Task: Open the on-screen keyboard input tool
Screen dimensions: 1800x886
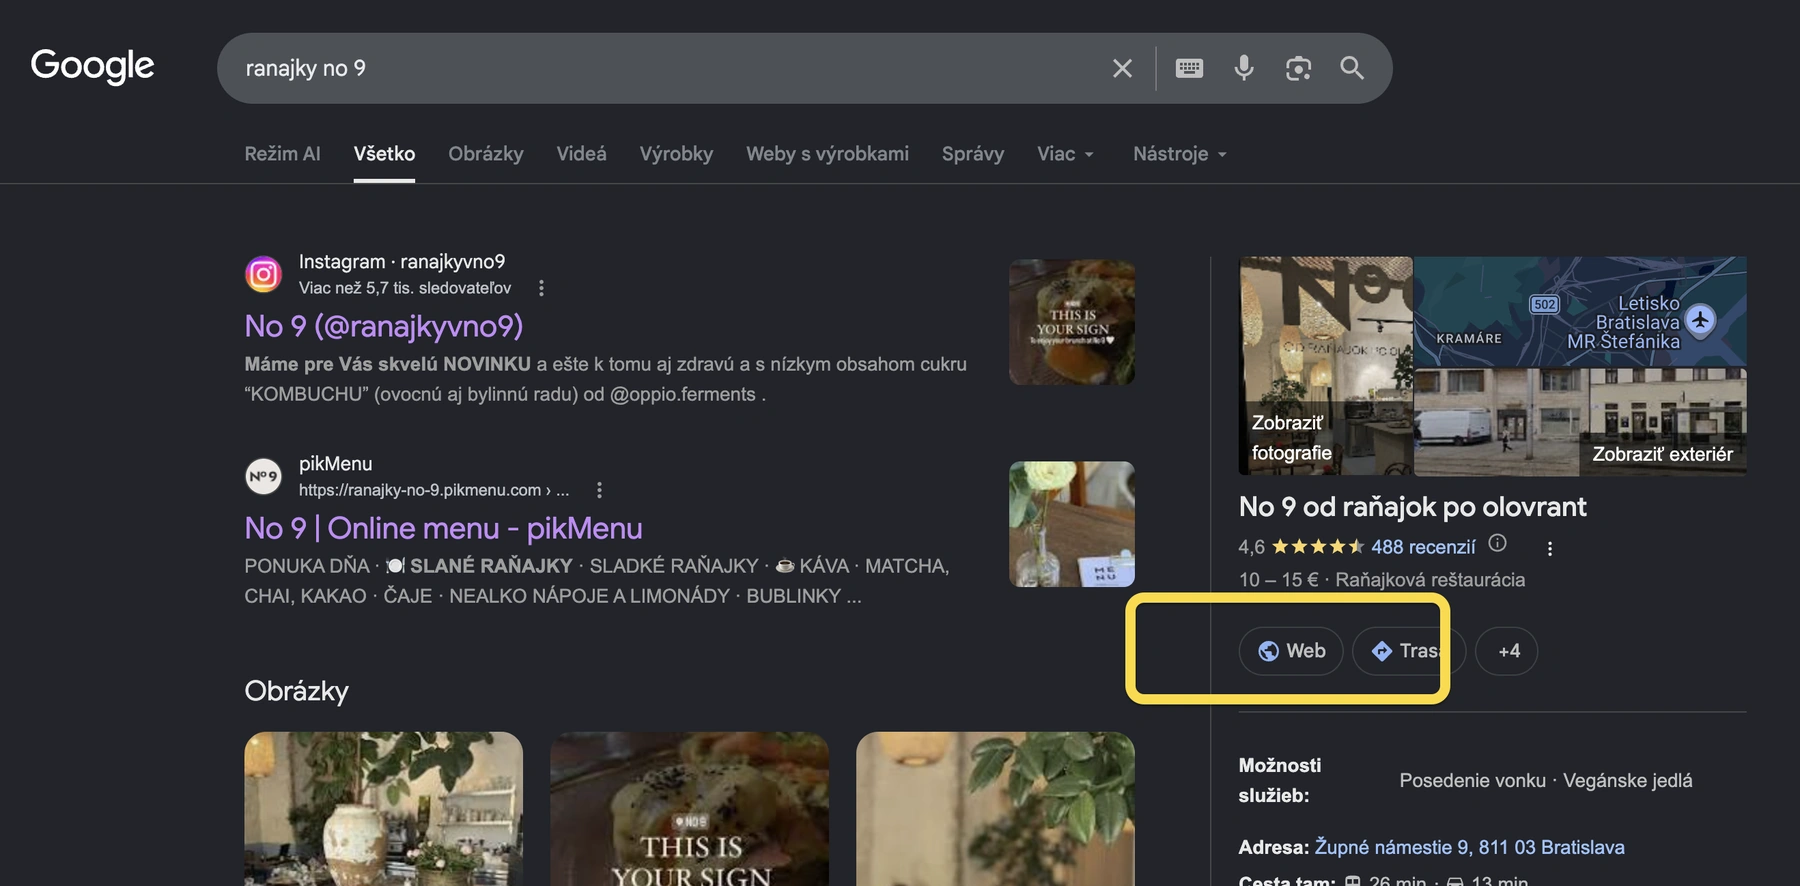Action: click(x=1189, y=68)
